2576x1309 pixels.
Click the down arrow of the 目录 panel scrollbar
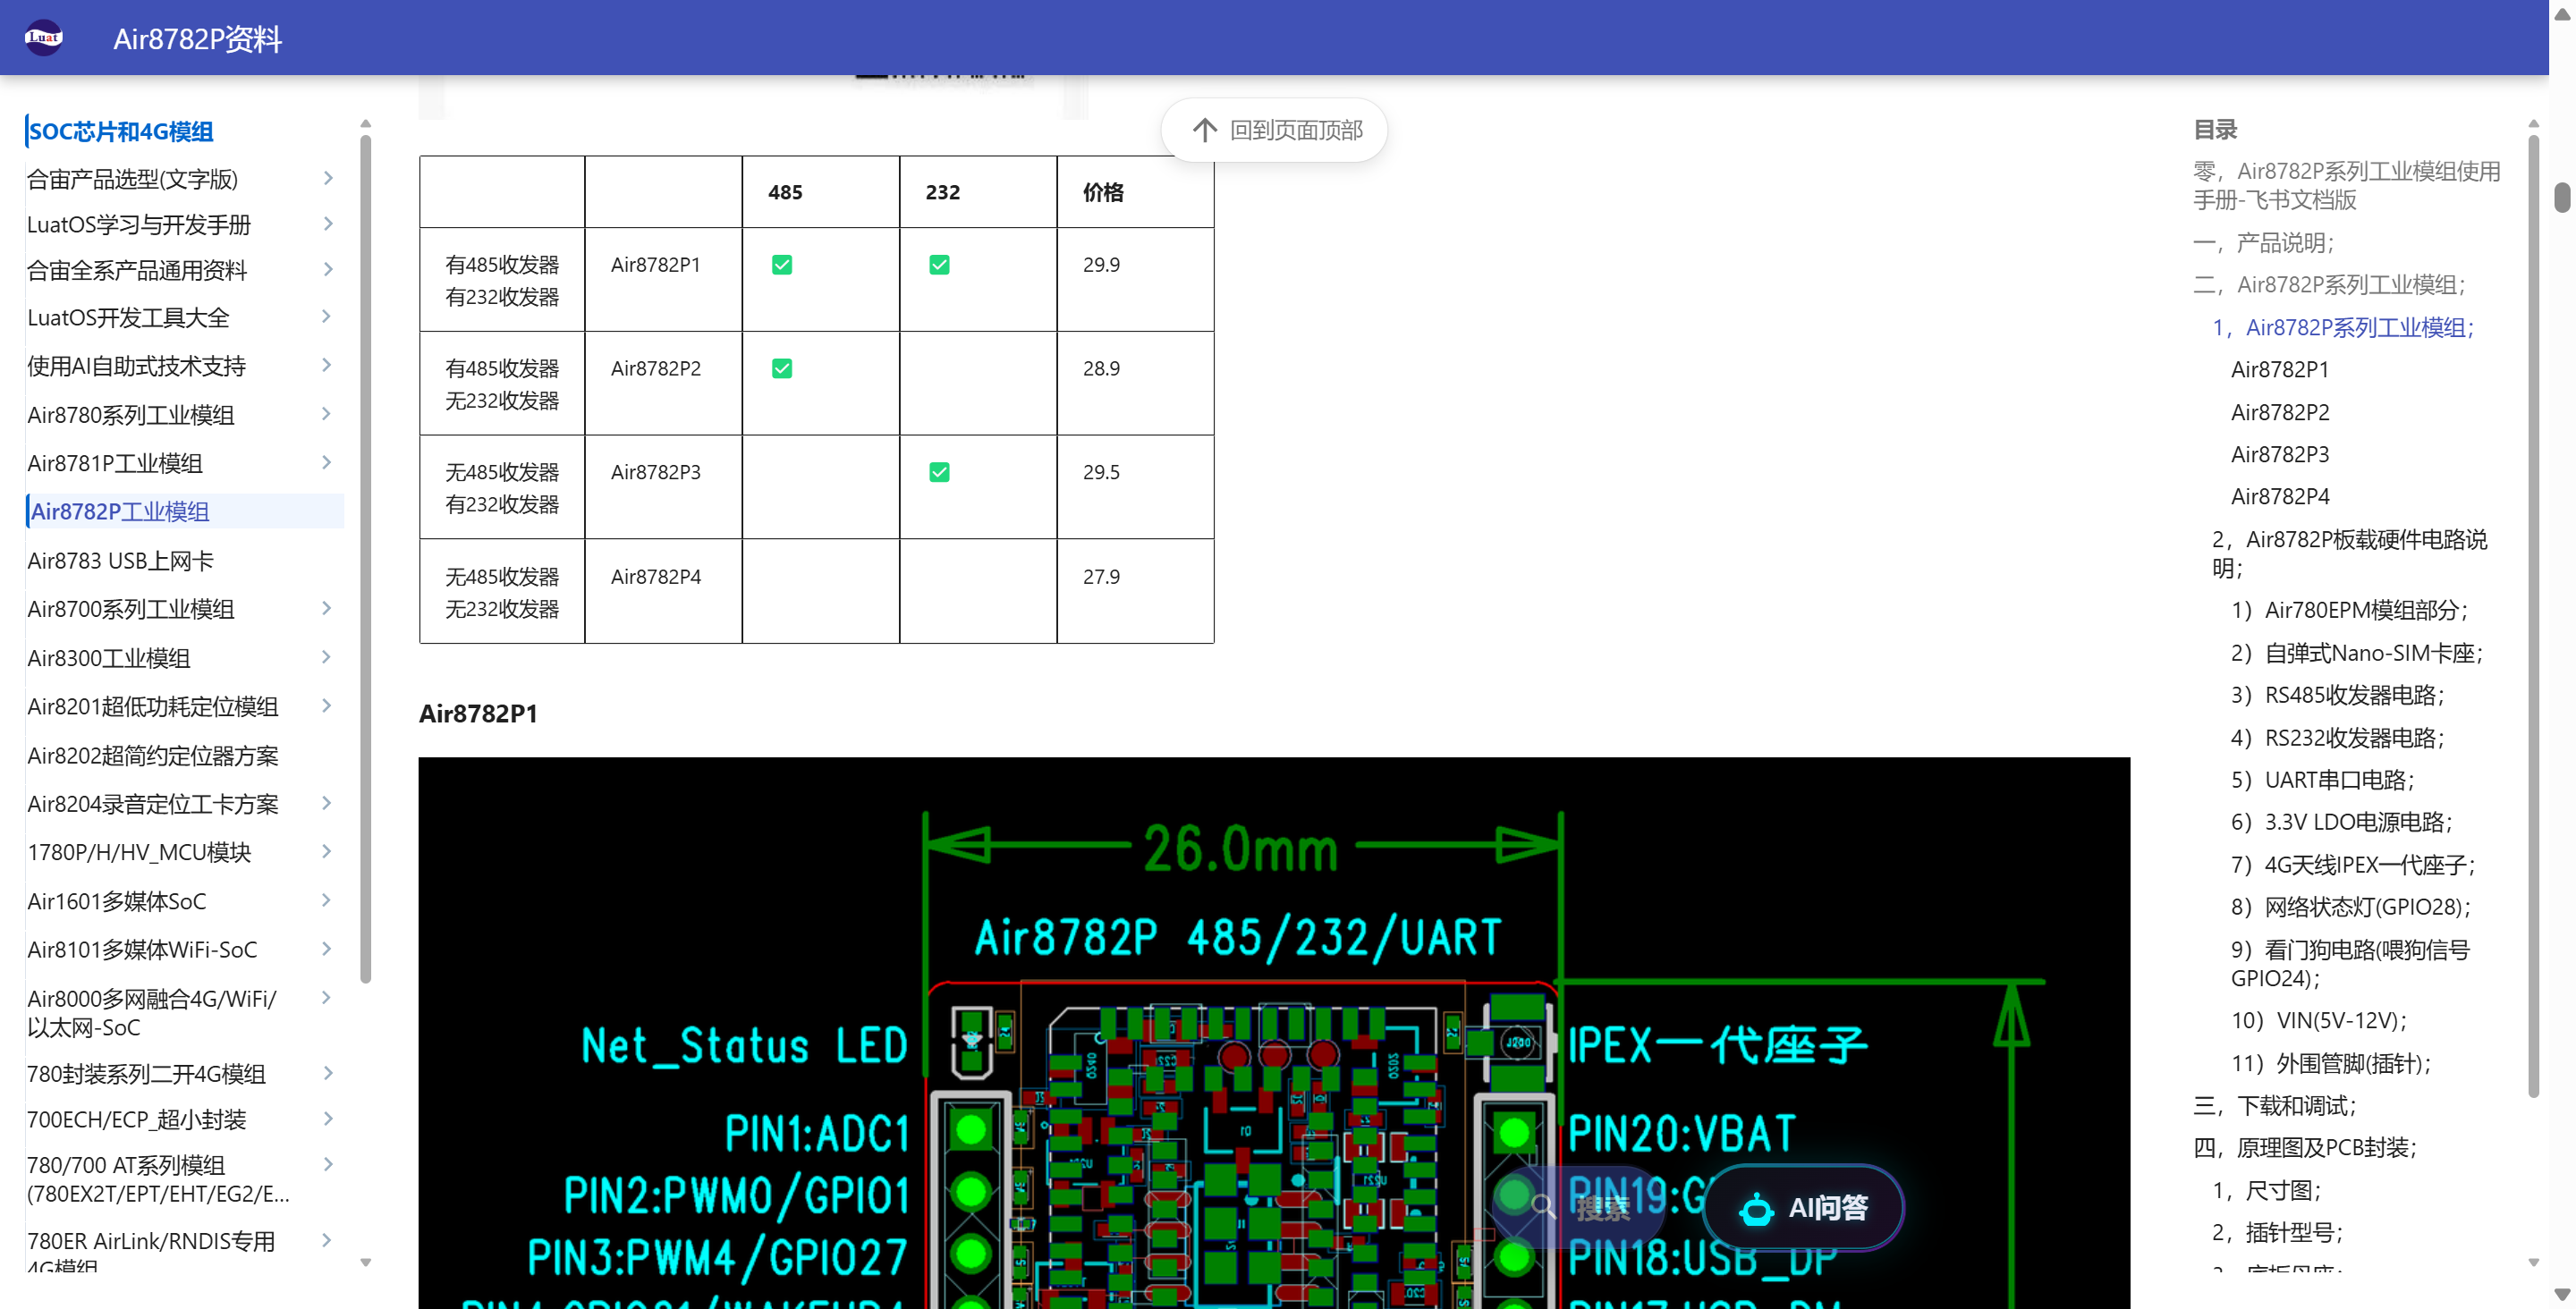[x=2533, y=1263]
